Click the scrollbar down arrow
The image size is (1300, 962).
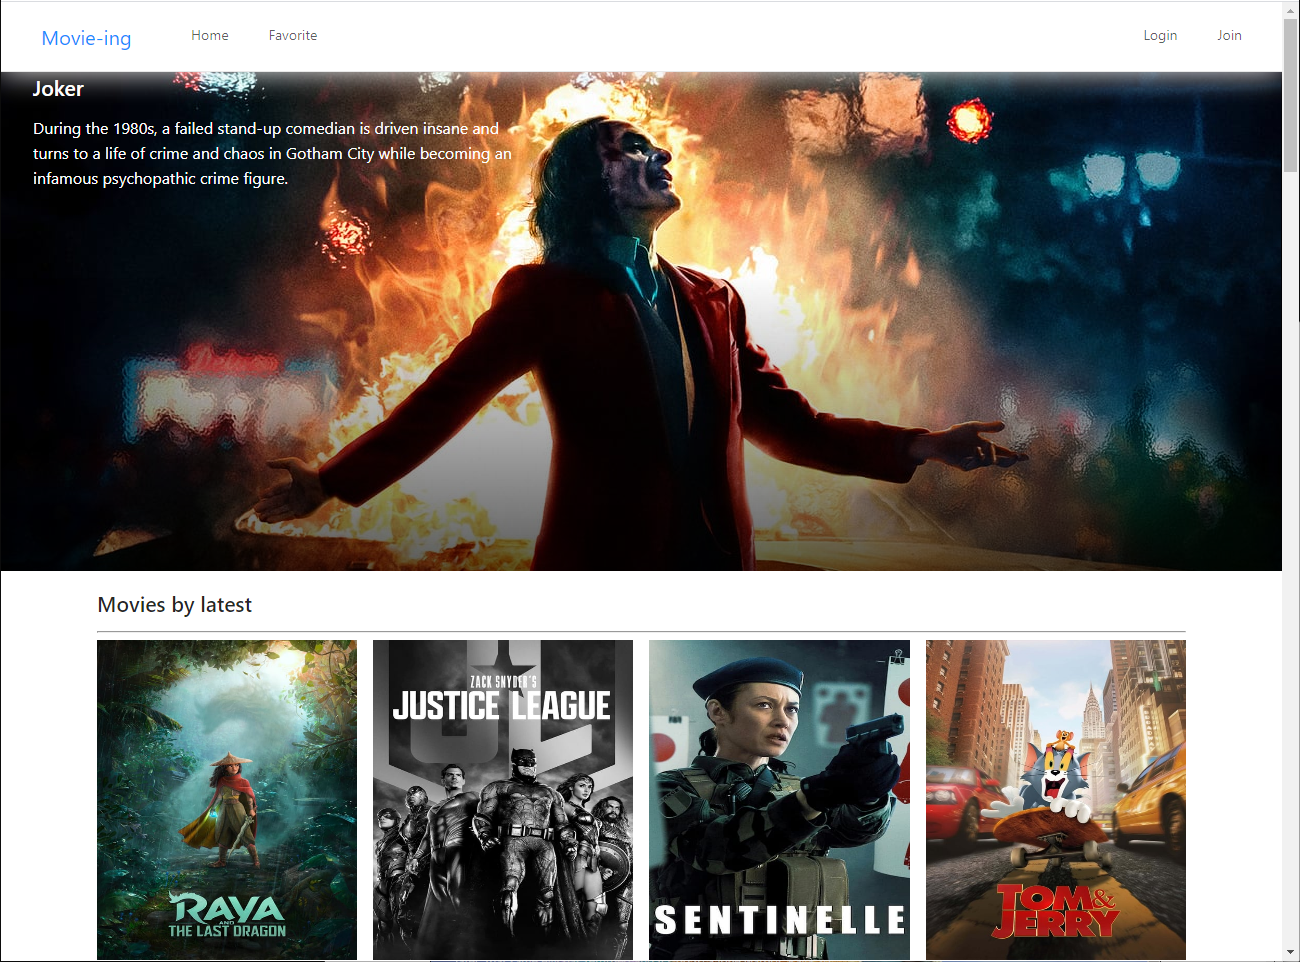1291,952
